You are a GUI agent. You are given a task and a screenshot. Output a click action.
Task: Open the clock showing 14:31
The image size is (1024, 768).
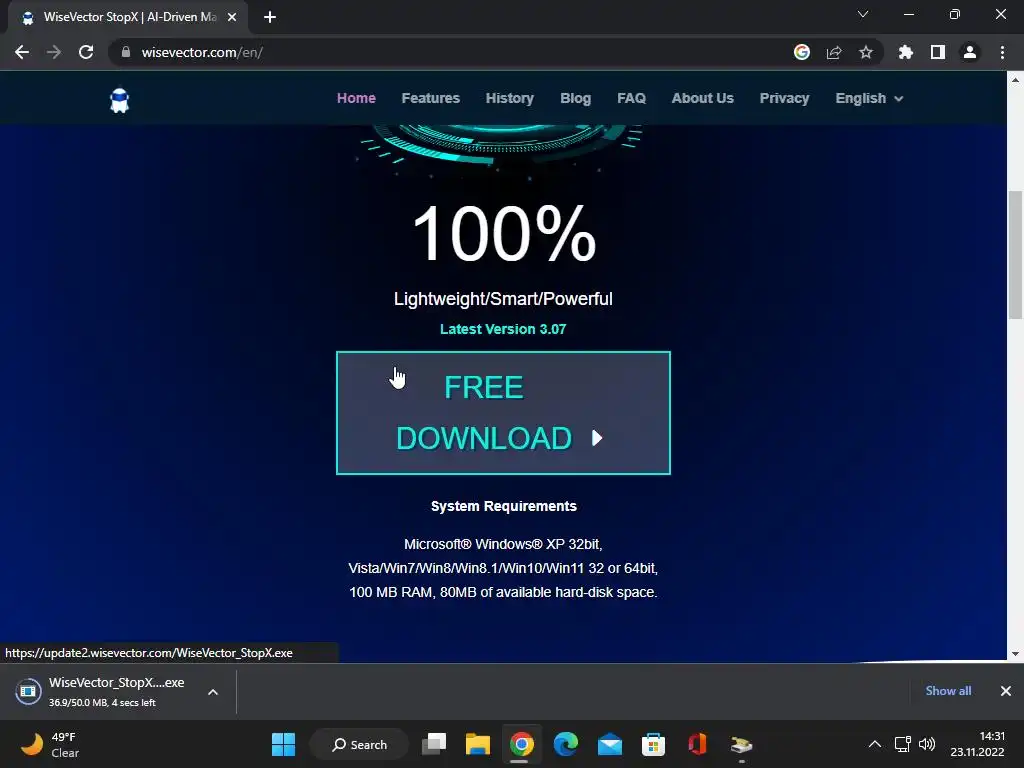[977, 744]
